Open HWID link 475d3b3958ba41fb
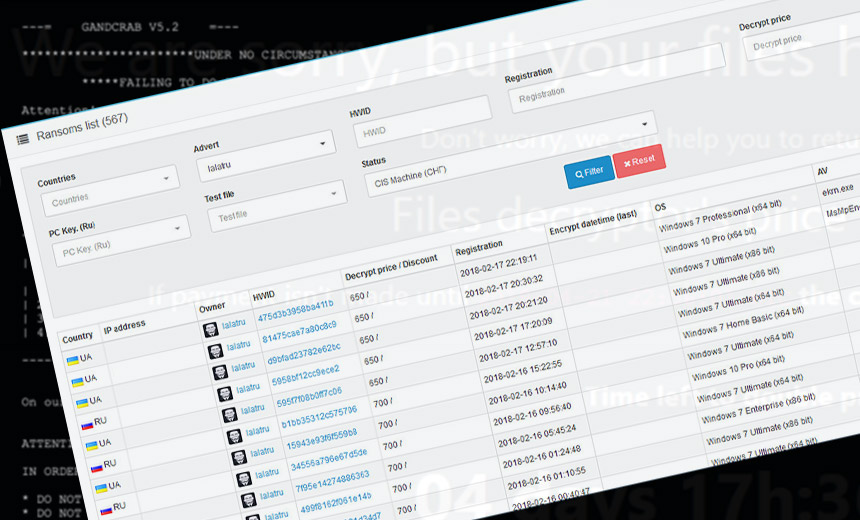The height and width of the screenshot is (520, 860). click(296, 310)
